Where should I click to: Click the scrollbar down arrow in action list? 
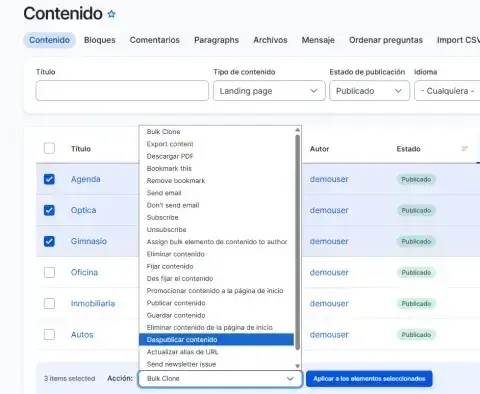[298, 366]
